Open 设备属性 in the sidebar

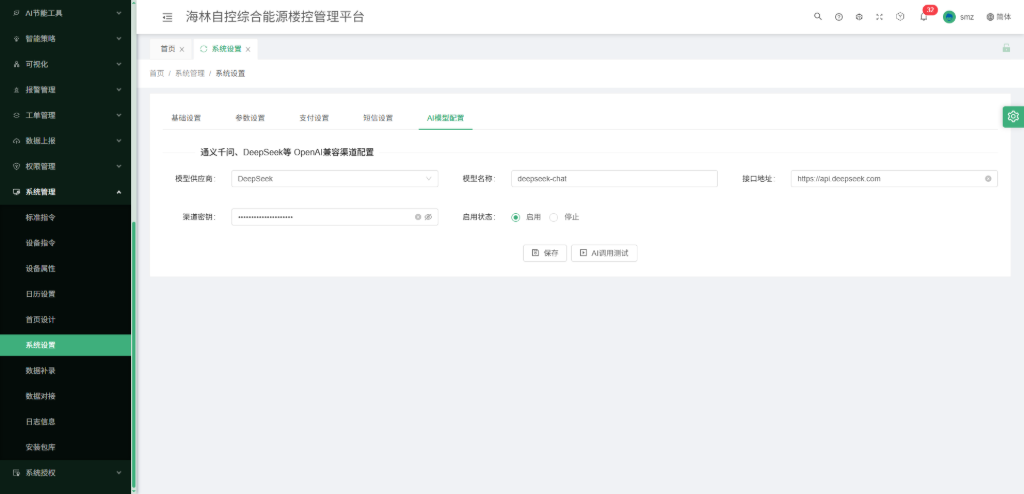coord(40,269)
